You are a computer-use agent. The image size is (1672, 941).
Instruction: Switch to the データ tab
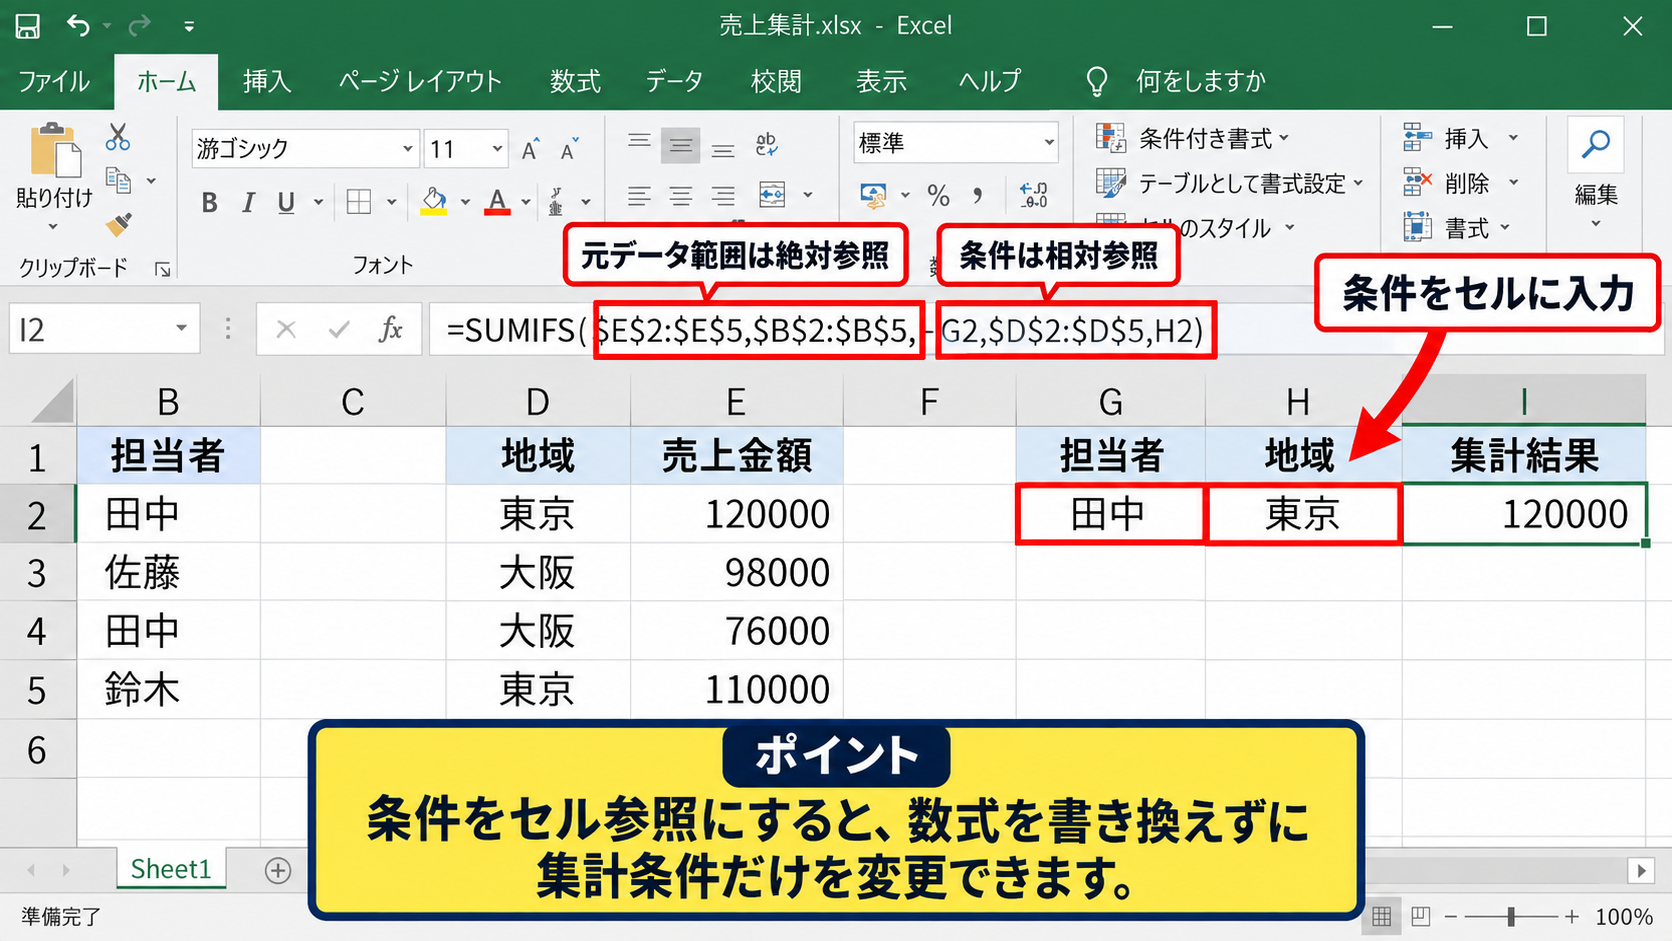point(674,81)
